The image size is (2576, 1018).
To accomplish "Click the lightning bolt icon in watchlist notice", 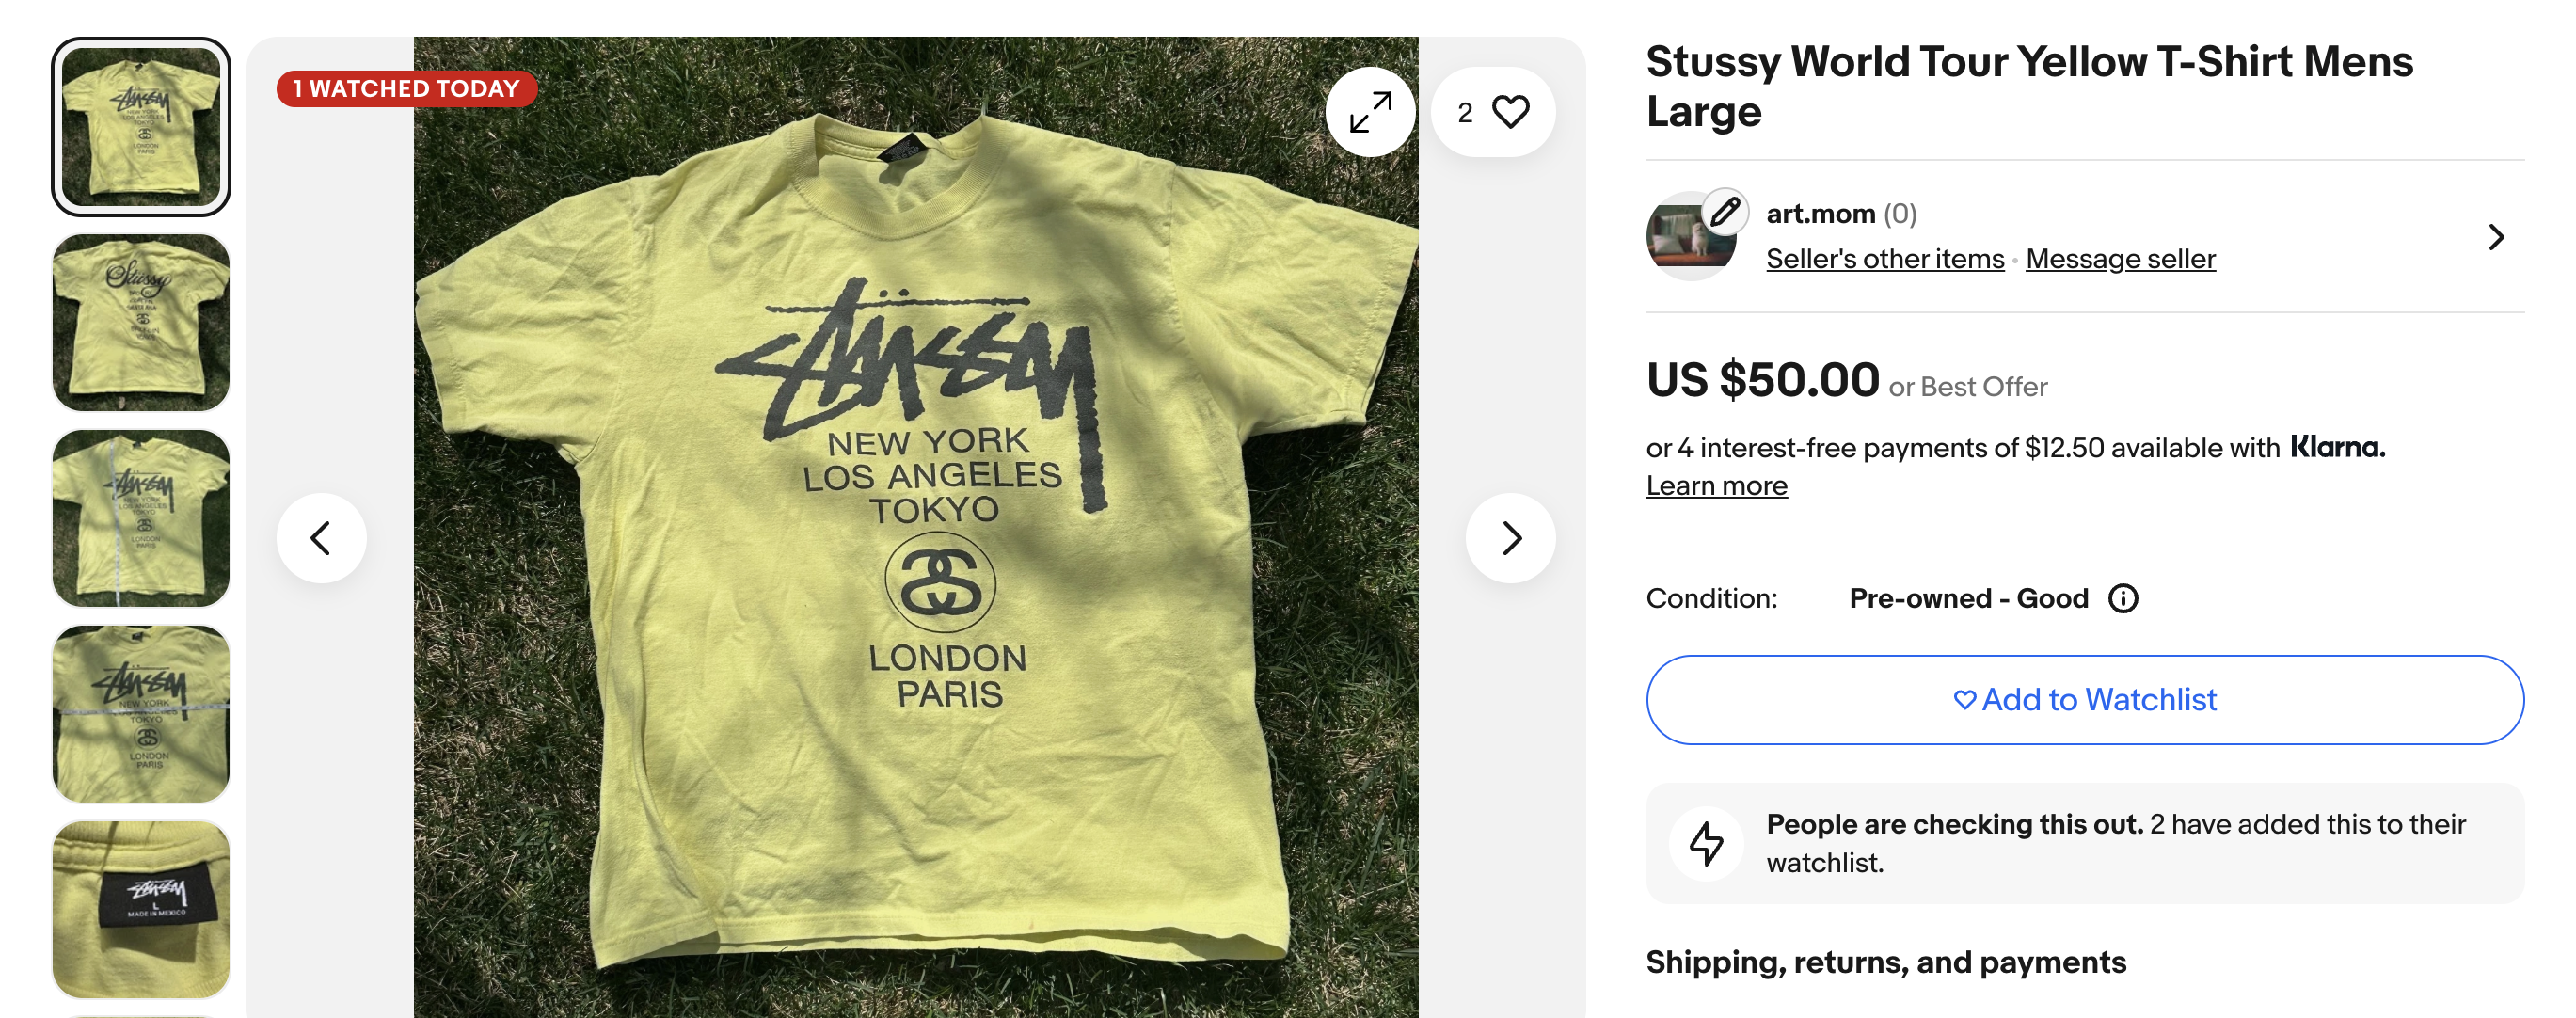I will [1706, 843].
